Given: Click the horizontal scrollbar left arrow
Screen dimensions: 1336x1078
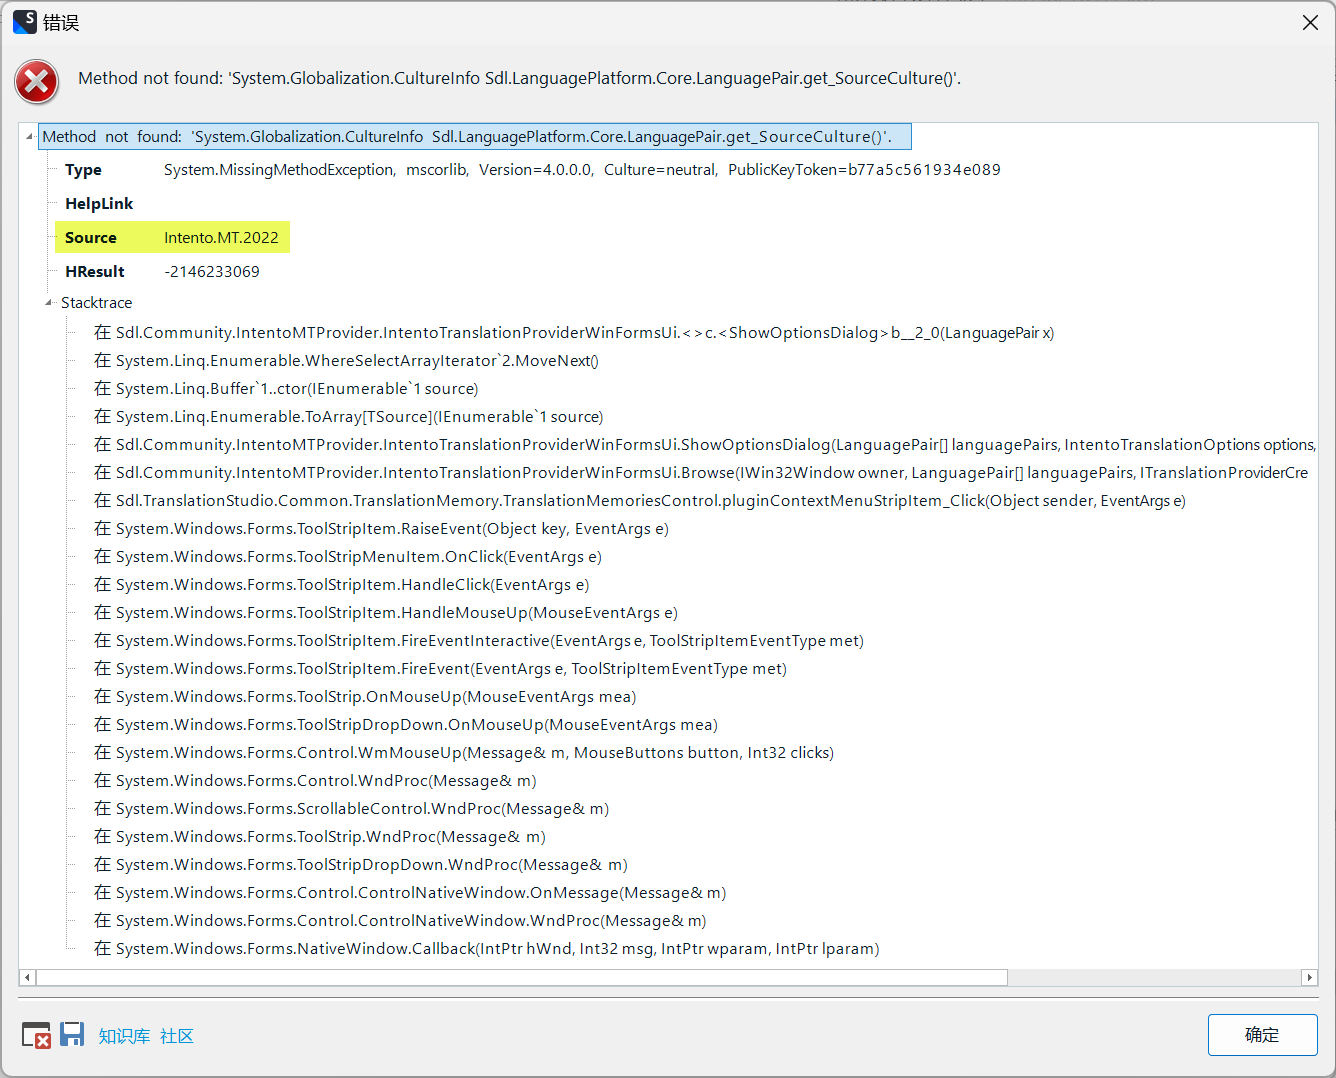Looking at the screenshot, I should 28,977.
